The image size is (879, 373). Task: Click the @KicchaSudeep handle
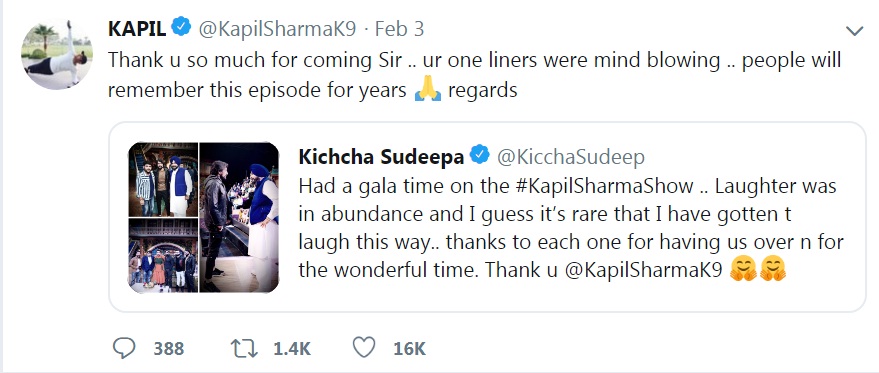(571, 157)
